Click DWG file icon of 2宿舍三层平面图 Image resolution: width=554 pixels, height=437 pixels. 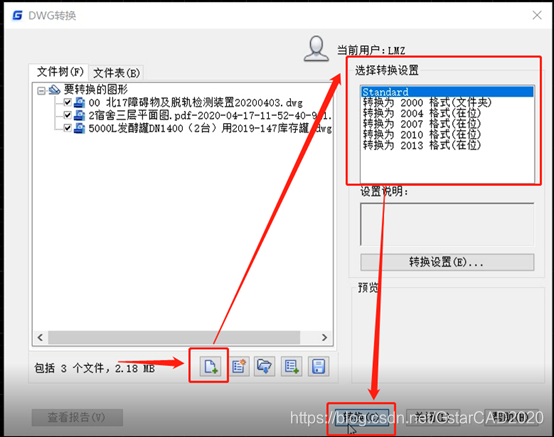pyautogui.click(x=79, y=116)
